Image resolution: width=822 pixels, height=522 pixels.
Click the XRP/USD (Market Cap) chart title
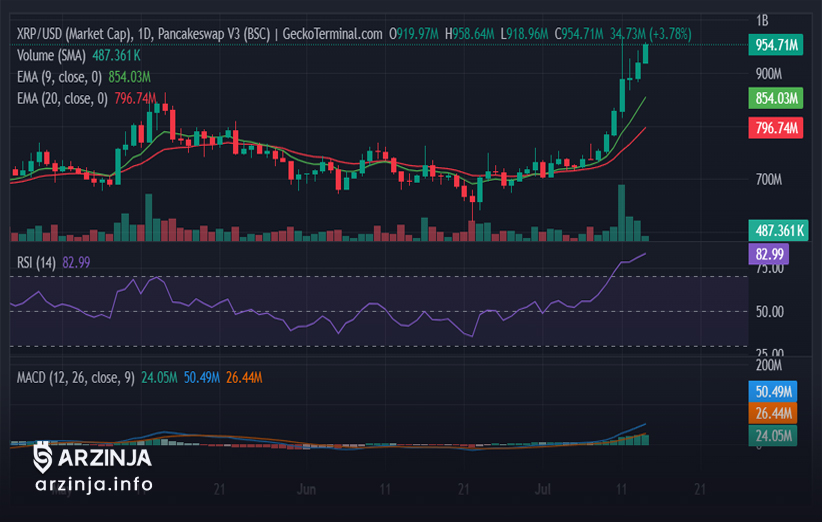(x=73, y=34)
